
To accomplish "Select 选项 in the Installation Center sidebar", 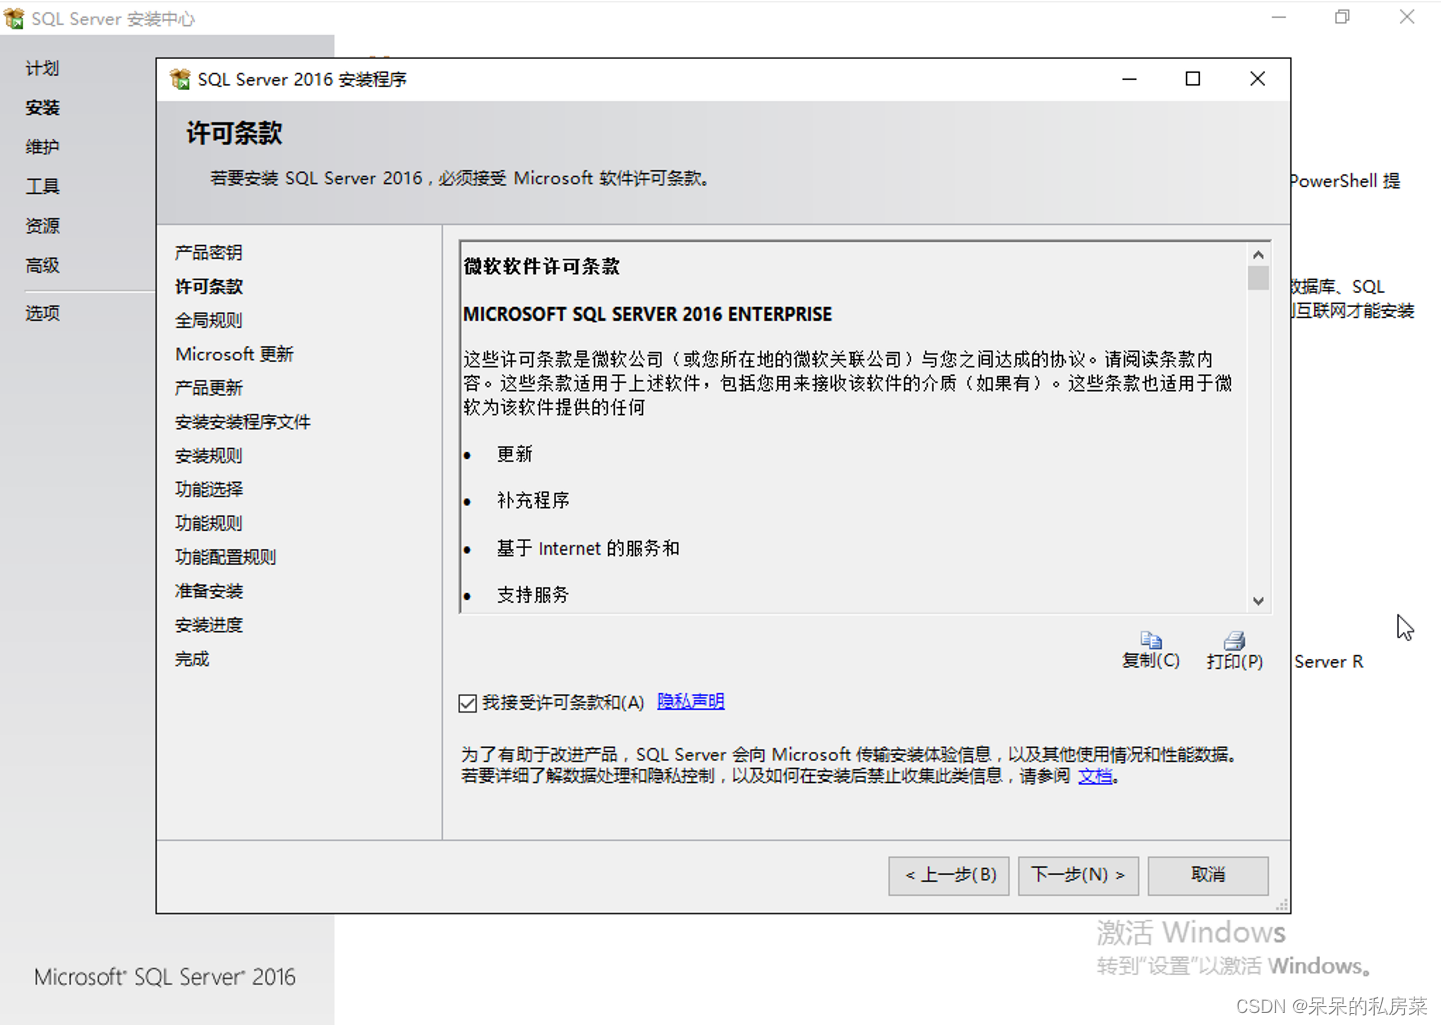I will 42,313.
